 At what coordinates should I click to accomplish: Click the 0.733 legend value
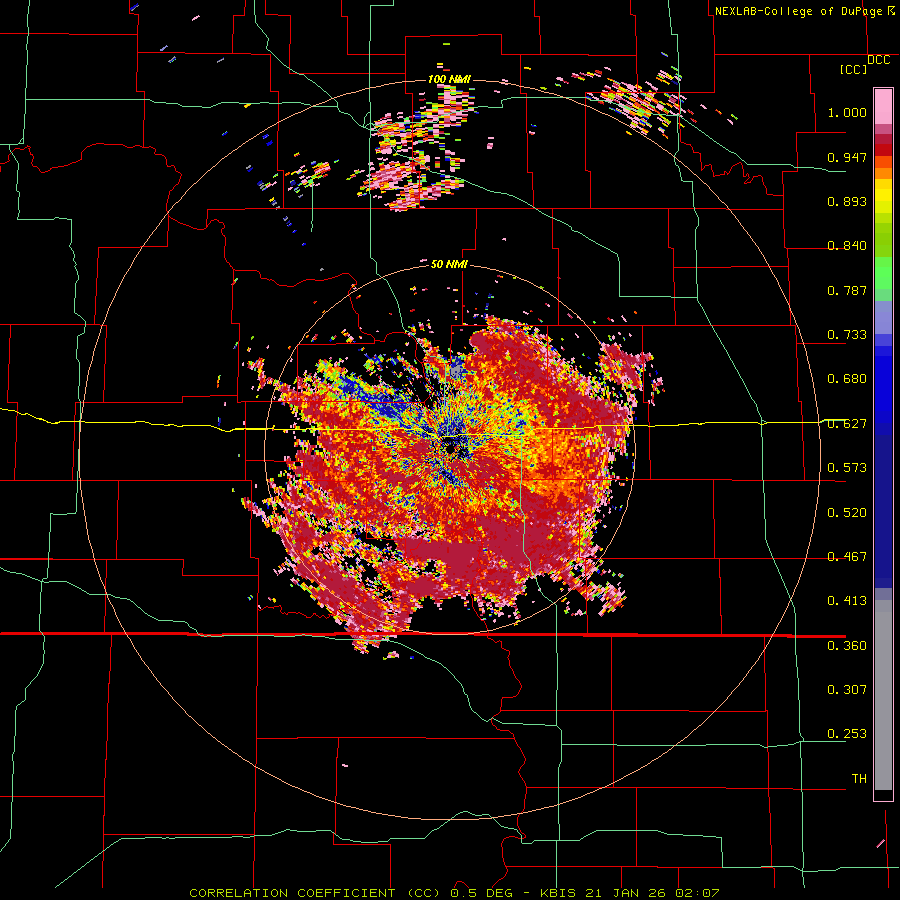point(847,335)
